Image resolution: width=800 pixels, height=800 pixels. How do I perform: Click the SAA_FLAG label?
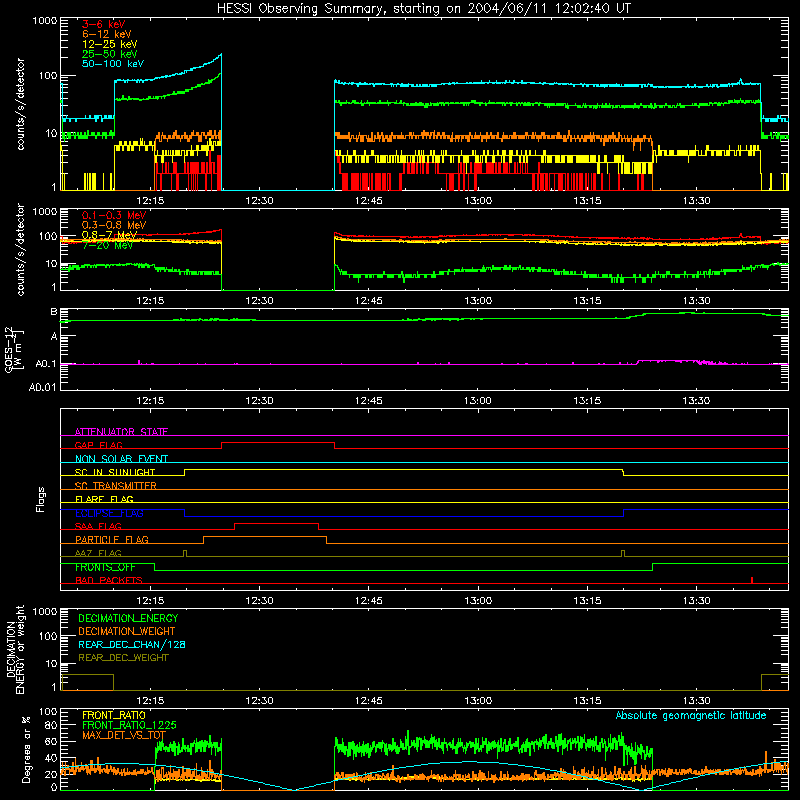[98, 526]
